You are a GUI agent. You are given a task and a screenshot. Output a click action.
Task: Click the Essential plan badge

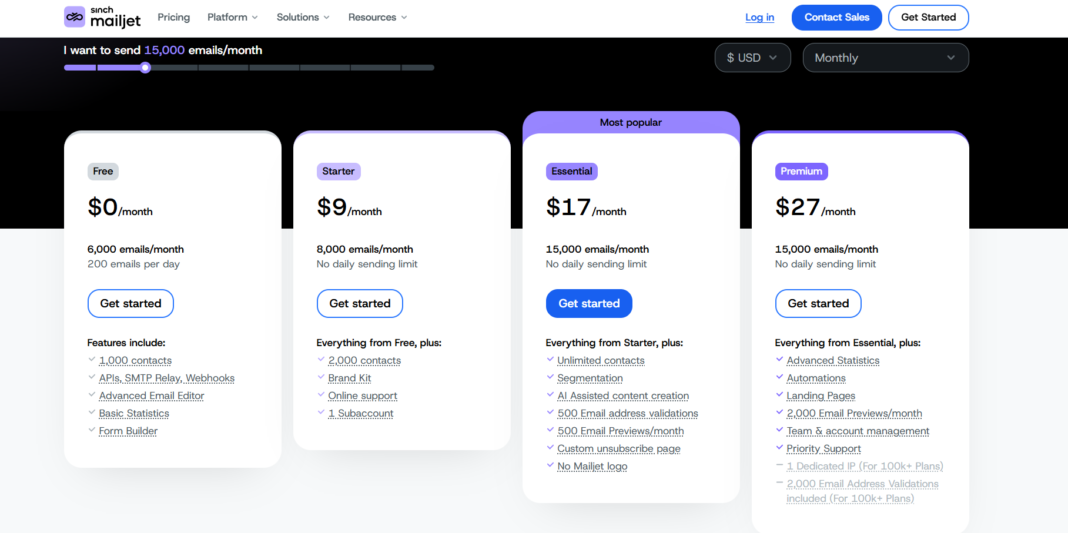coord(571,172)
